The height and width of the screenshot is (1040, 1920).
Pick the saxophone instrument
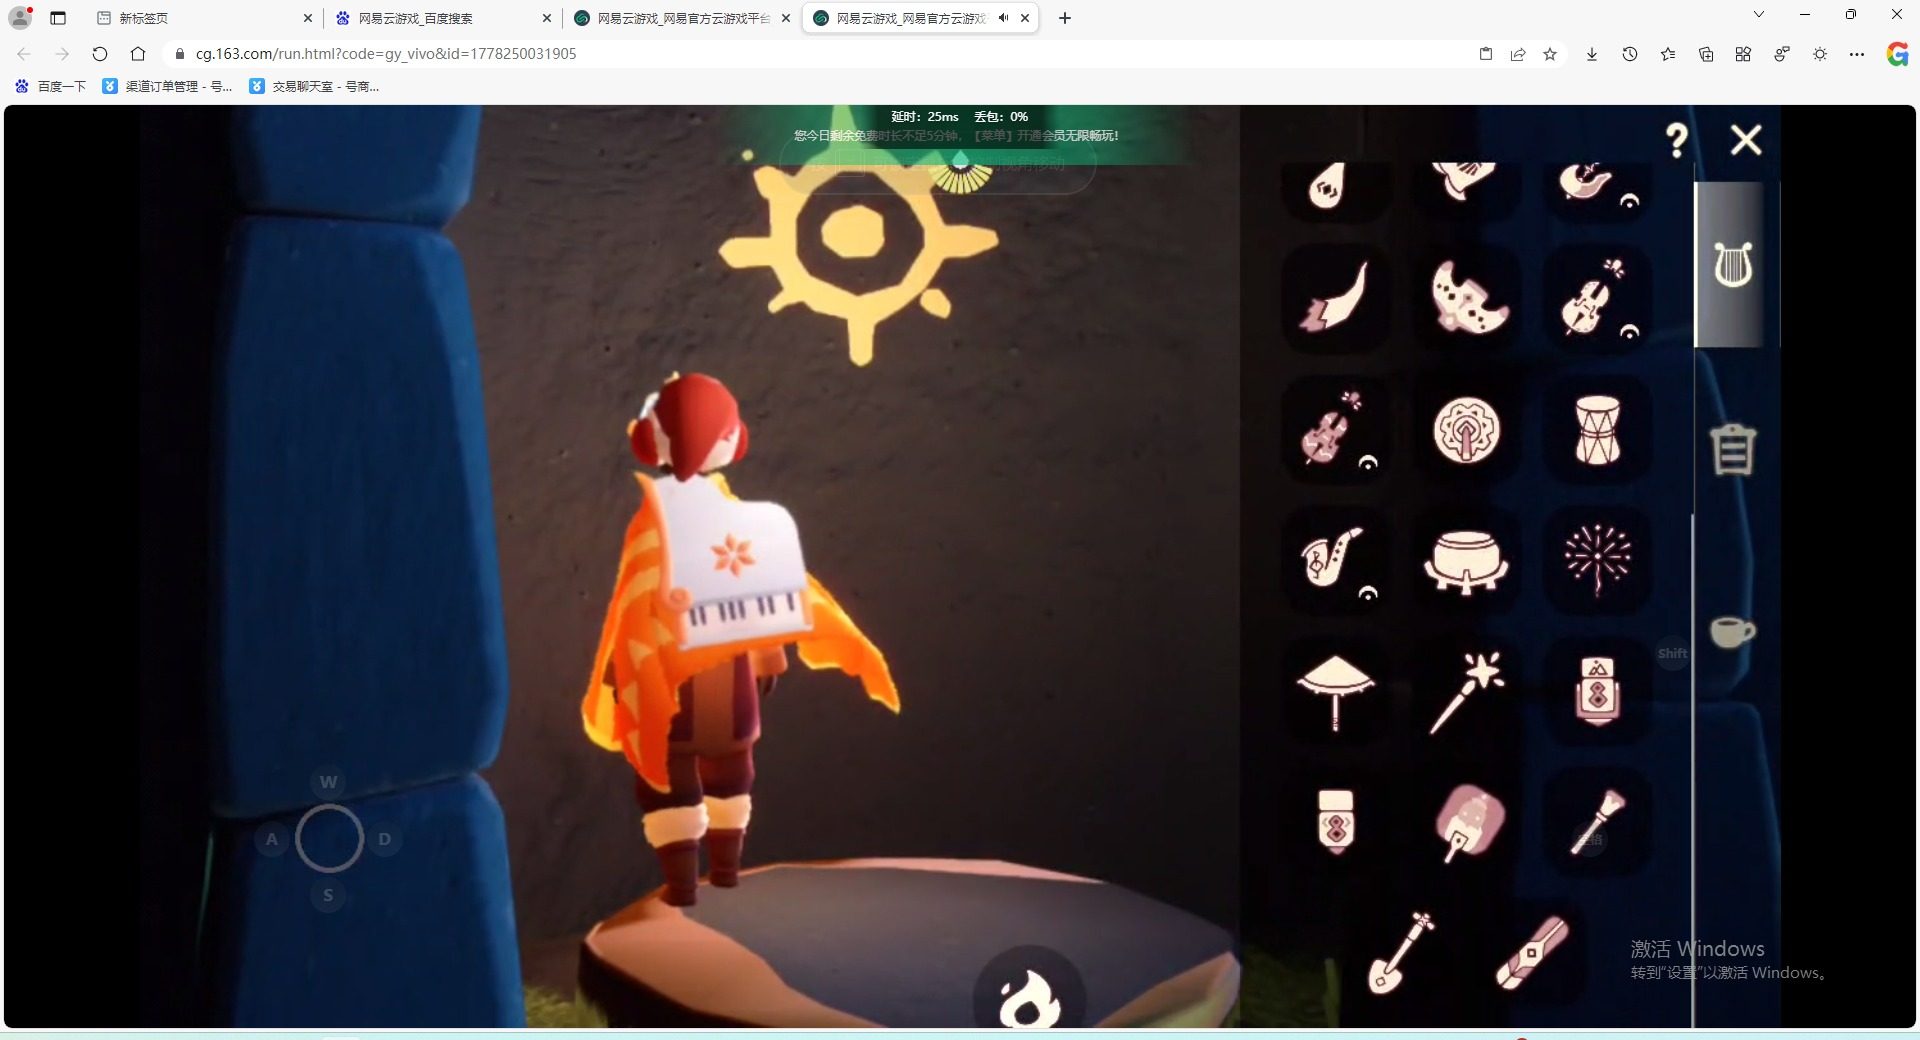pyautogui.click(x=1335, y=560)
